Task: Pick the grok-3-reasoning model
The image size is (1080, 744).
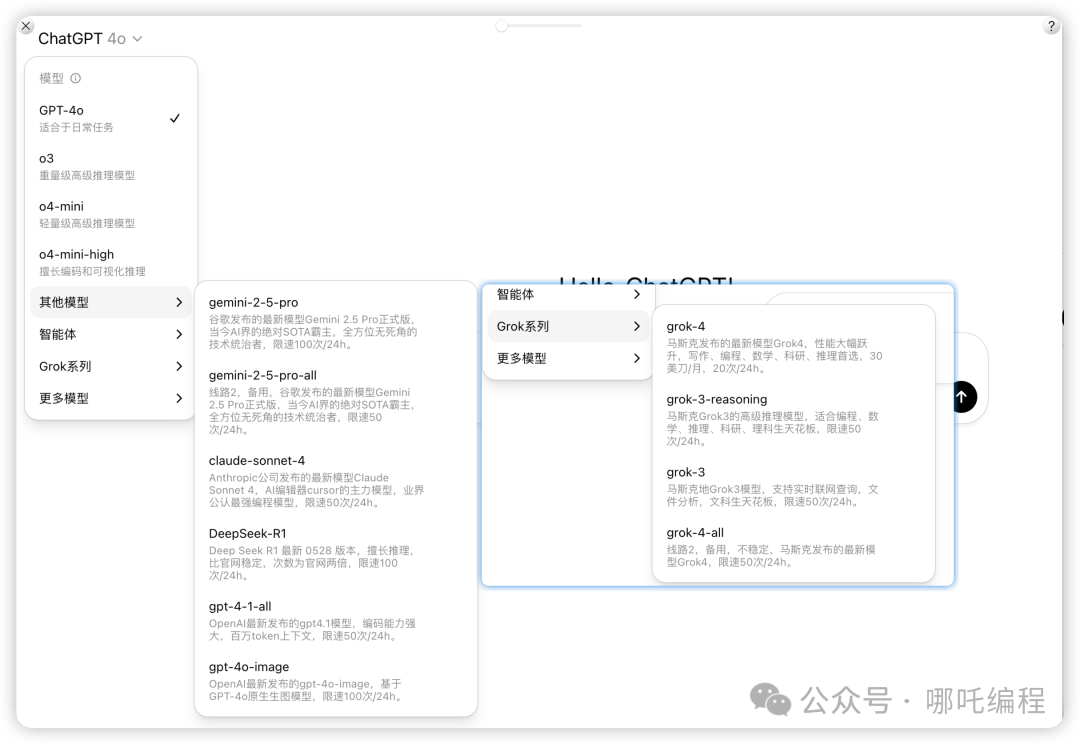Action: (793, 420)
